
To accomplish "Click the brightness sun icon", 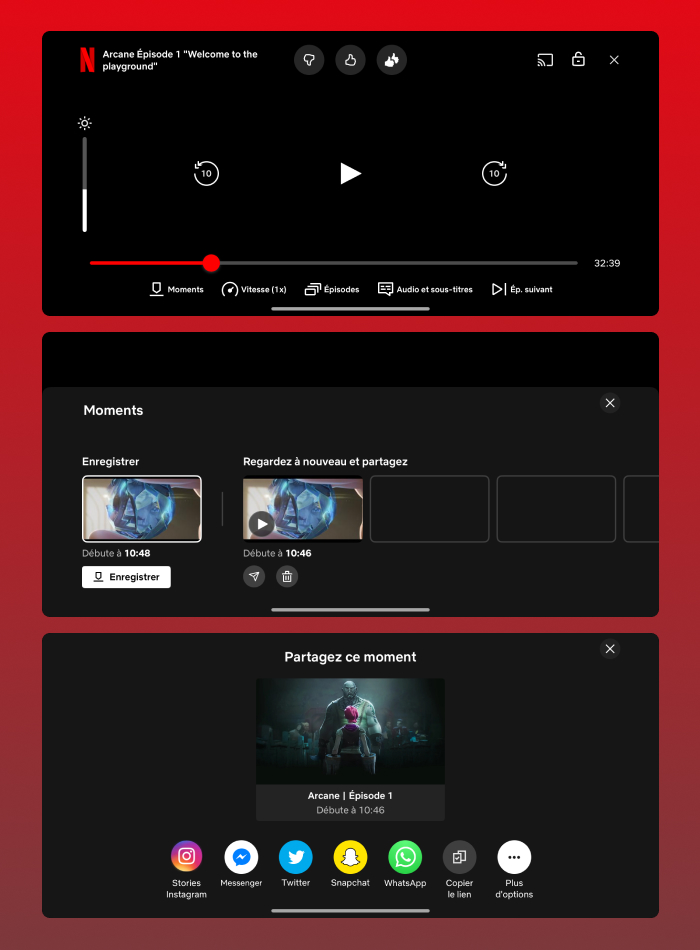I will [x=85, y=124].
